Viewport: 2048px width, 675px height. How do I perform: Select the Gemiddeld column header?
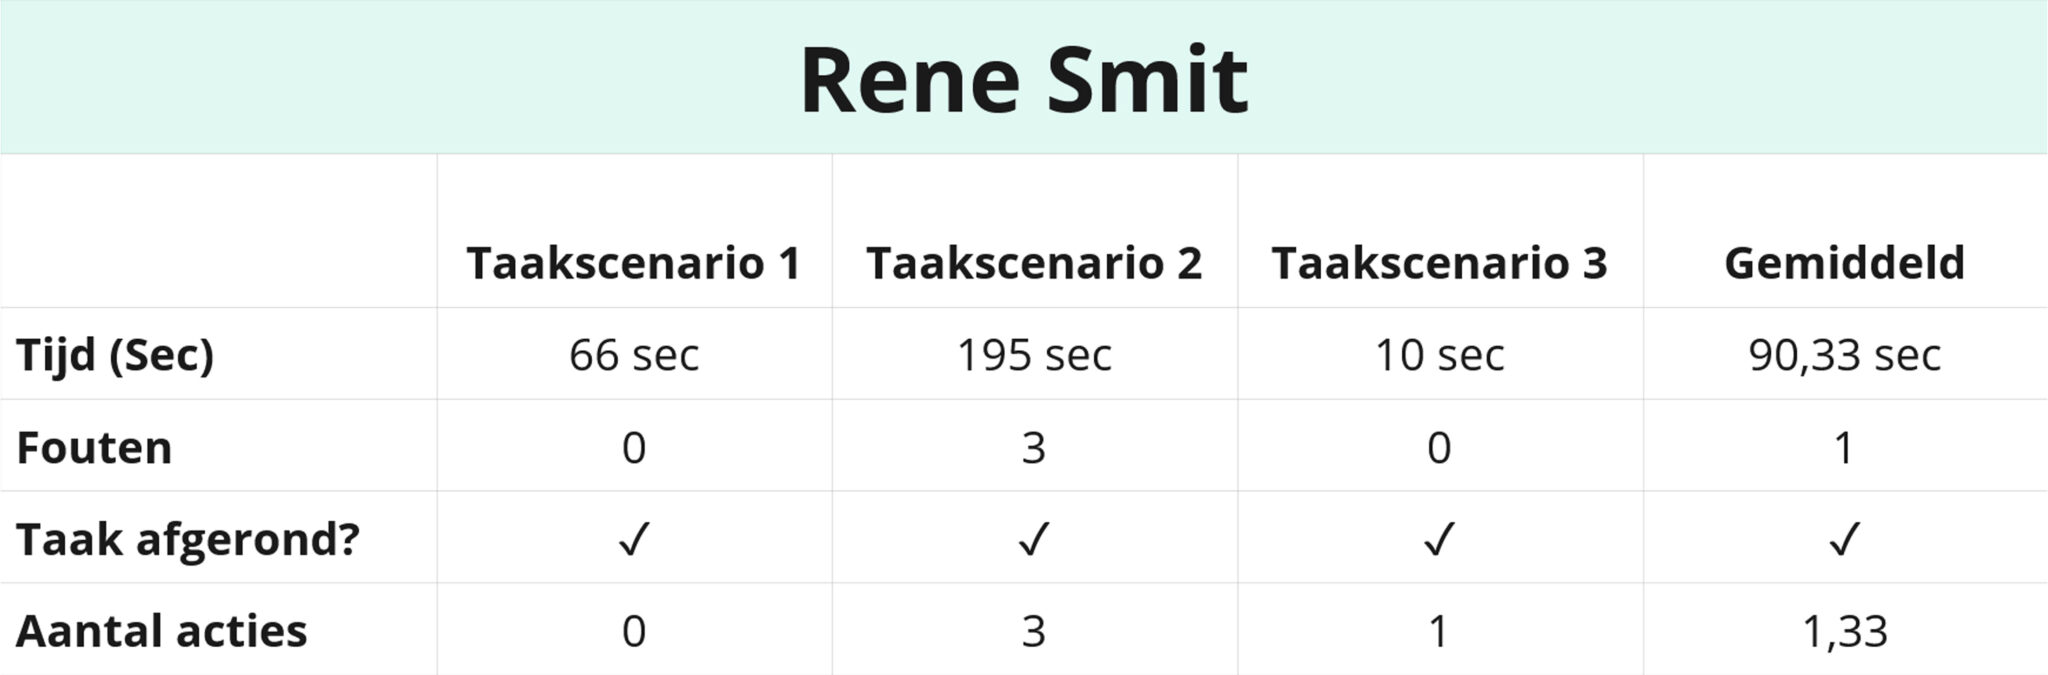(x=1844, y=263)
